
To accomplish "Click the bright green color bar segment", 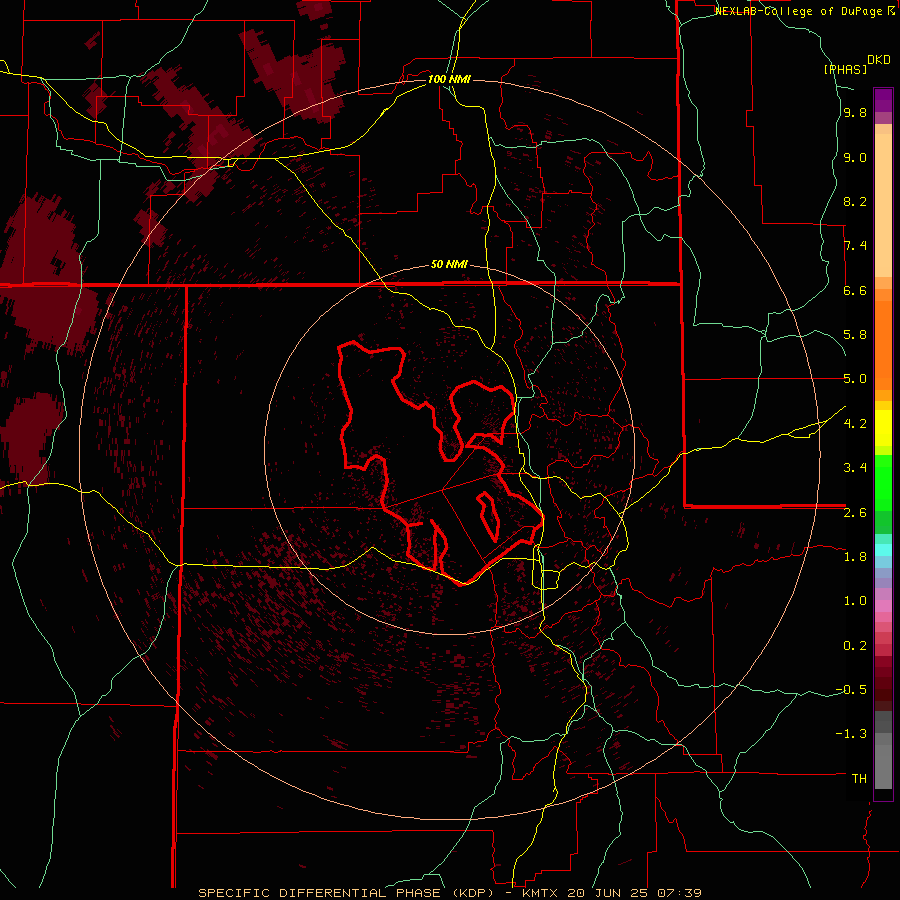I will (x=883, y=483).
